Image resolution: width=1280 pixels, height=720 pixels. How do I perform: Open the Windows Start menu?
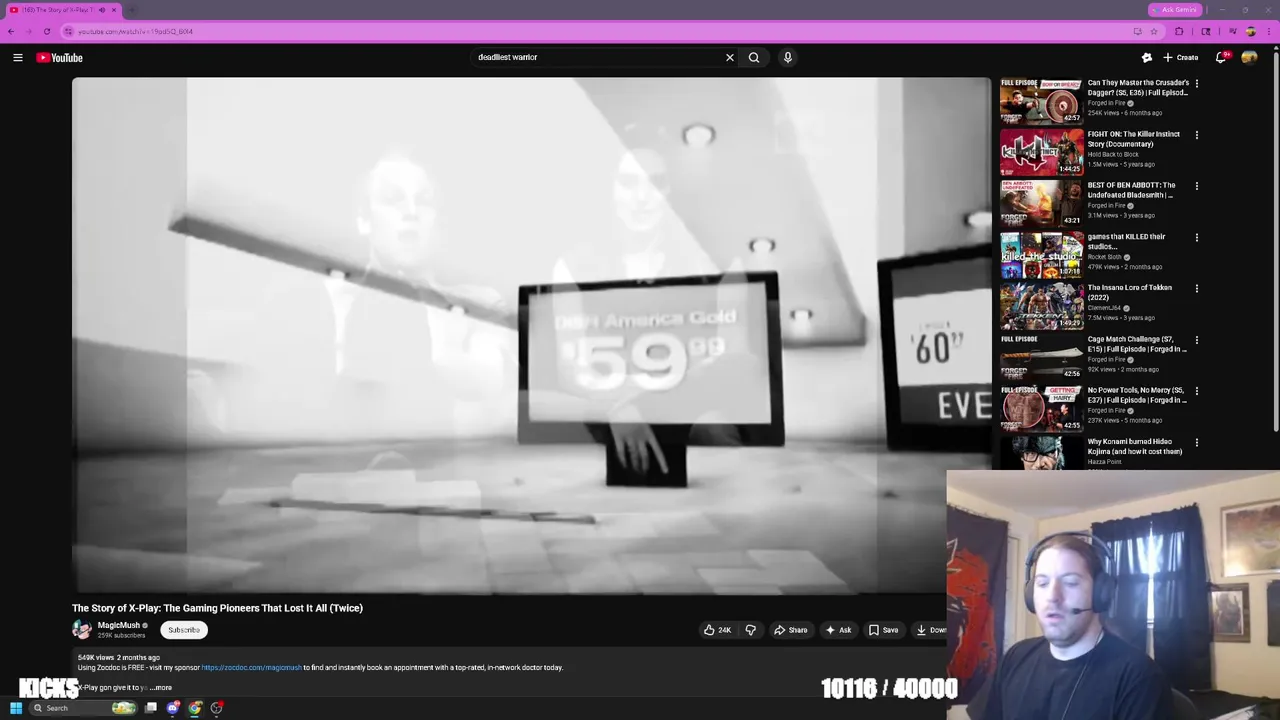point(16,708)
